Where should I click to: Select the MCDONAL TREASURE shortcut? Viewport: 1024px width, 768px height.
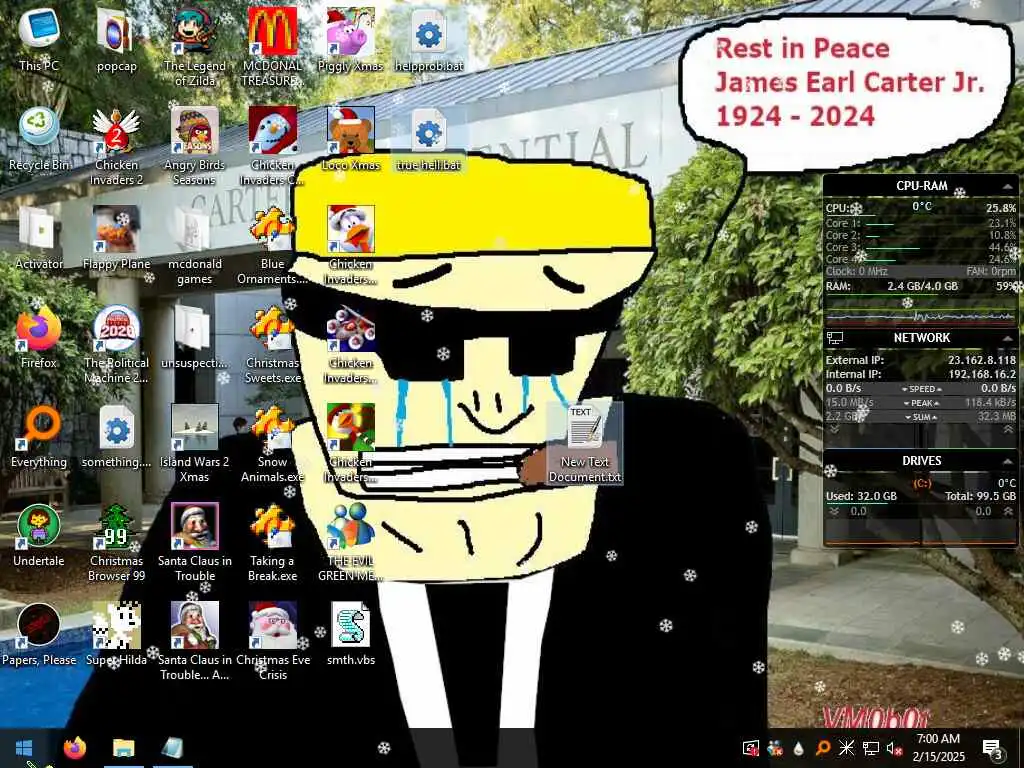click(272, 47)
